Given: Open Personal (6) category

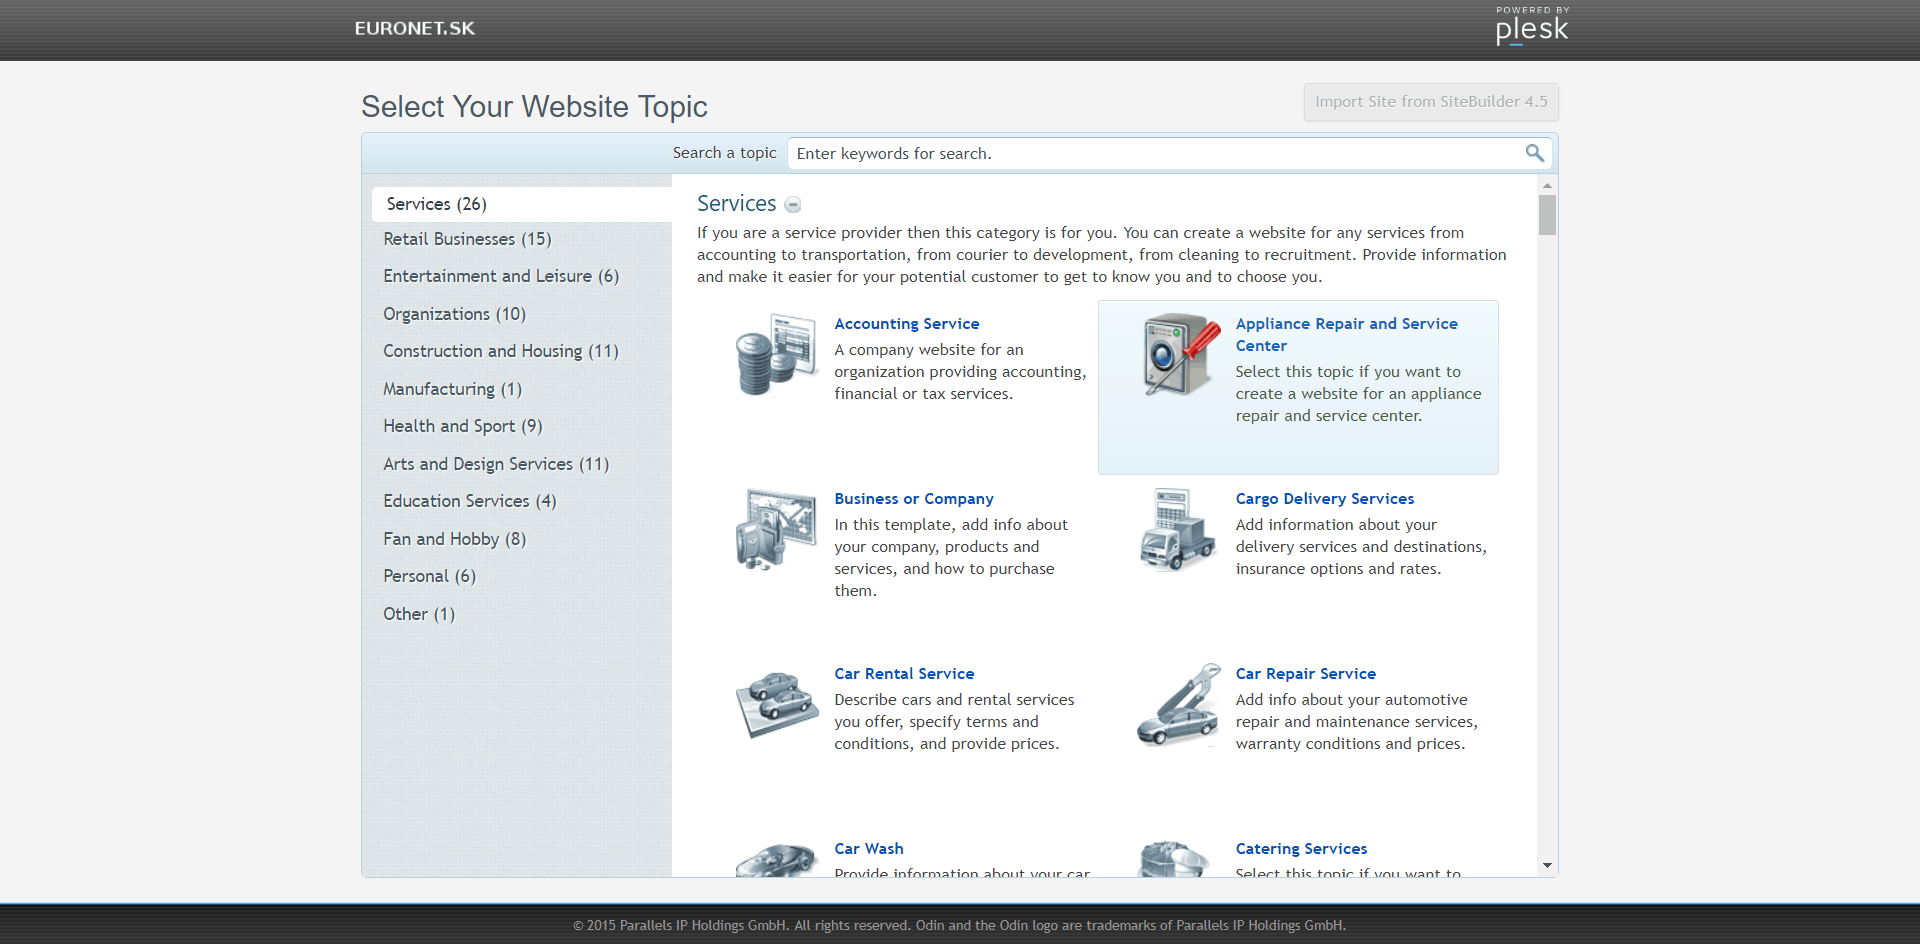Looking at the screenshot, I should [429, 576].
